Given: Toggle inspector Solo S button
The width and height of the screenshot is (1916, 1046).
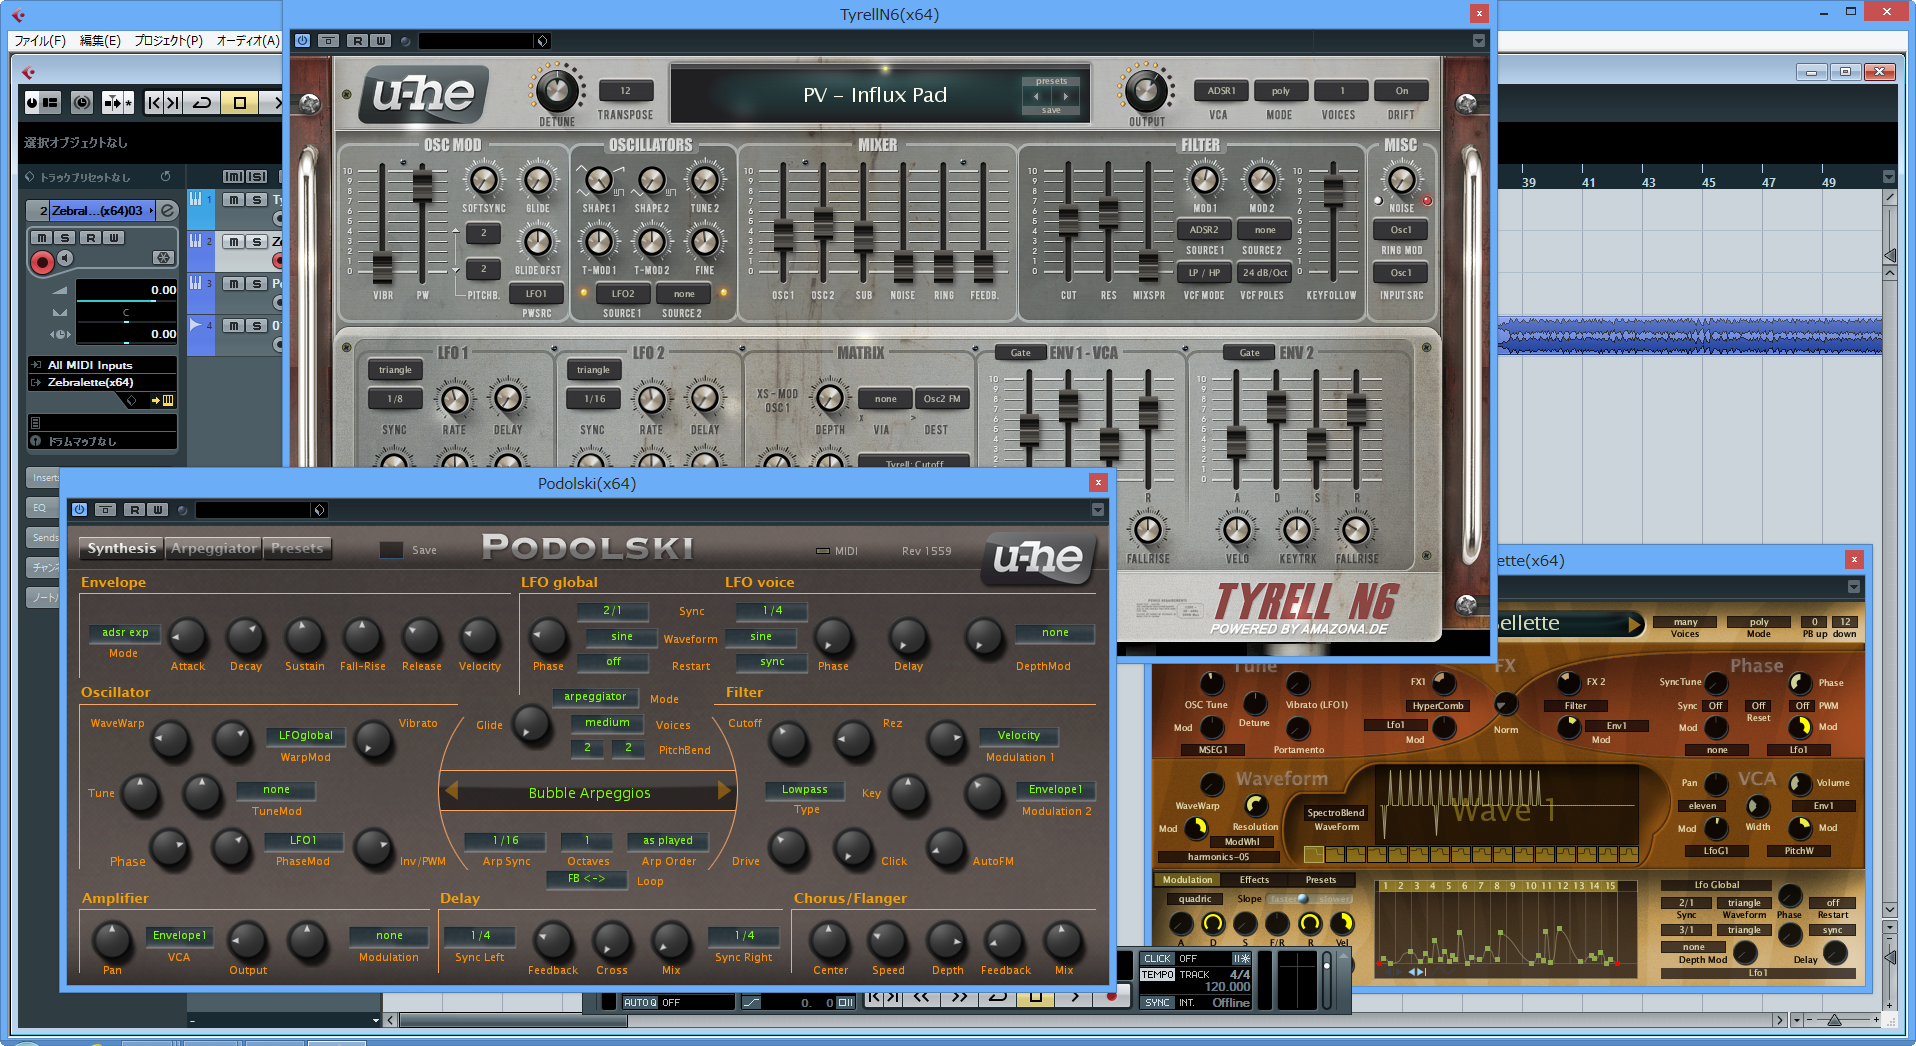Looking at the screenshot, I should tap(65, 238).
